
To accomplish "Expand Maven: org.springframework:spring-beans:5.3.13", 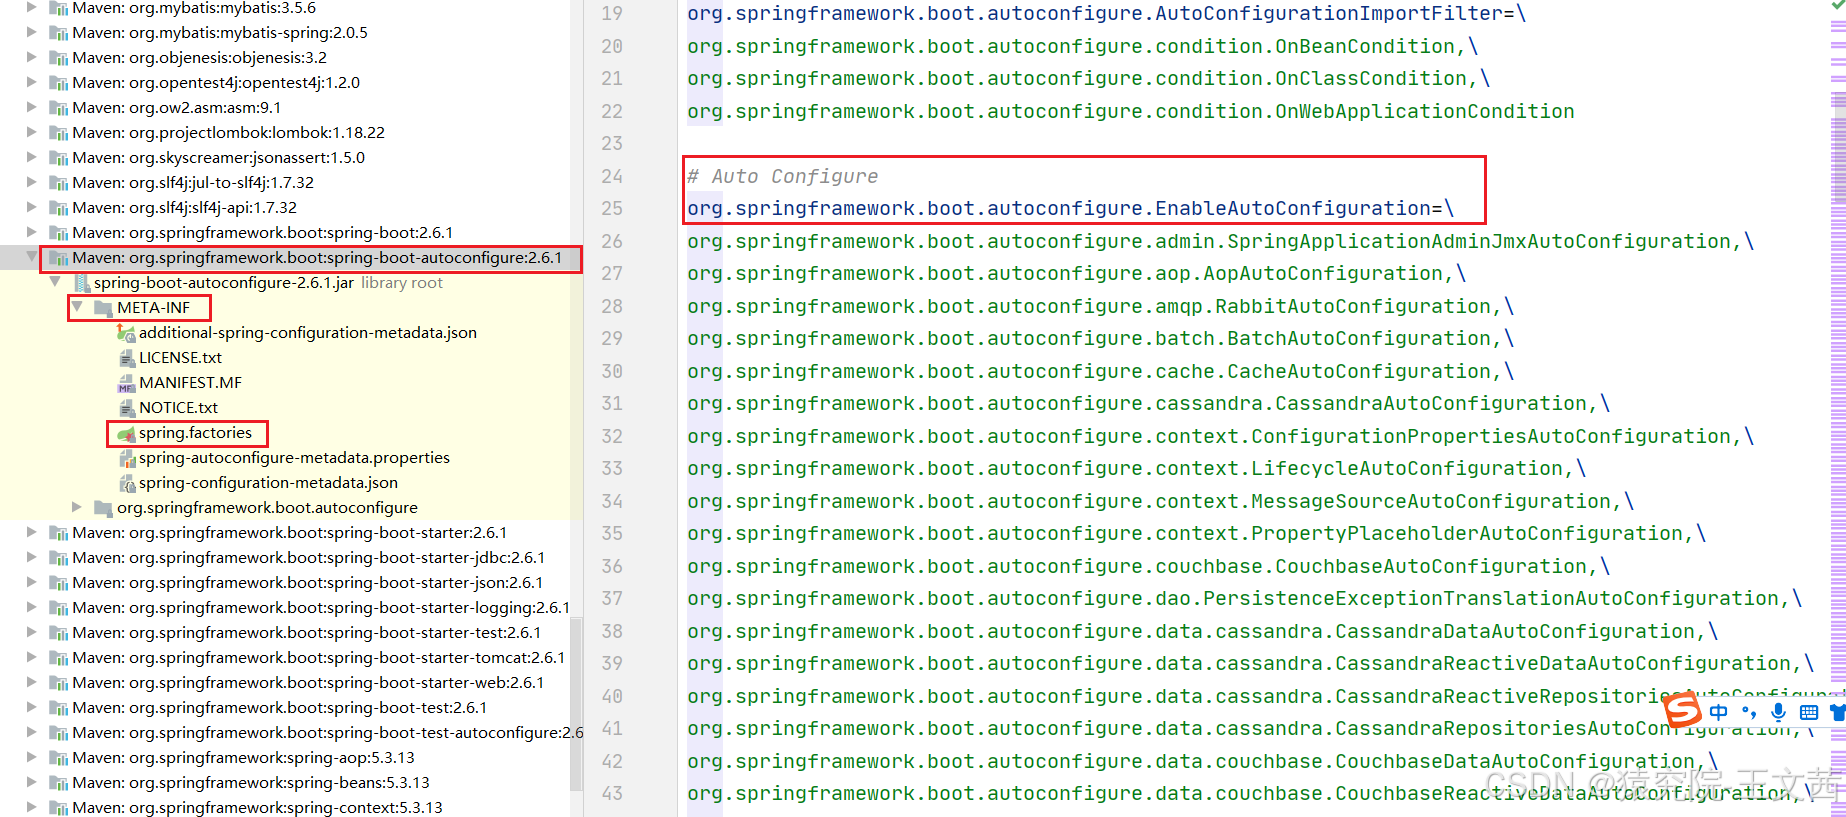I will click(x=31, y=782).
